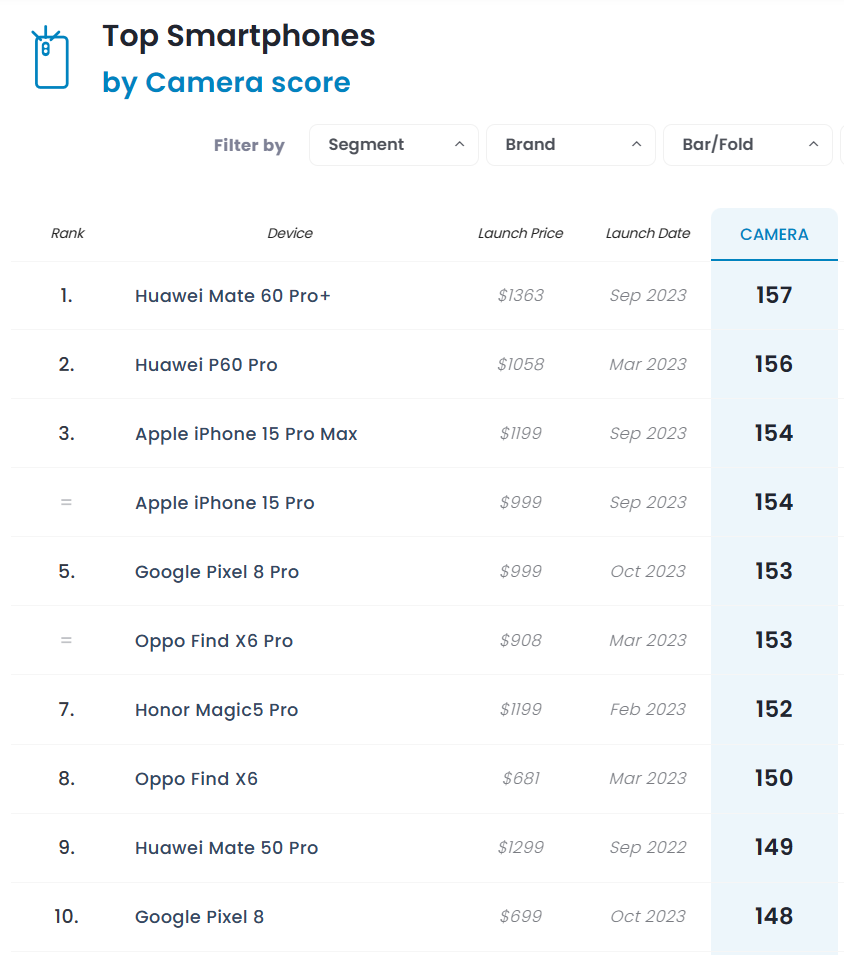Screen dimensions: 844x955
Task: Click the Segment dropdown chevron arrow
Action: (460, 144)
